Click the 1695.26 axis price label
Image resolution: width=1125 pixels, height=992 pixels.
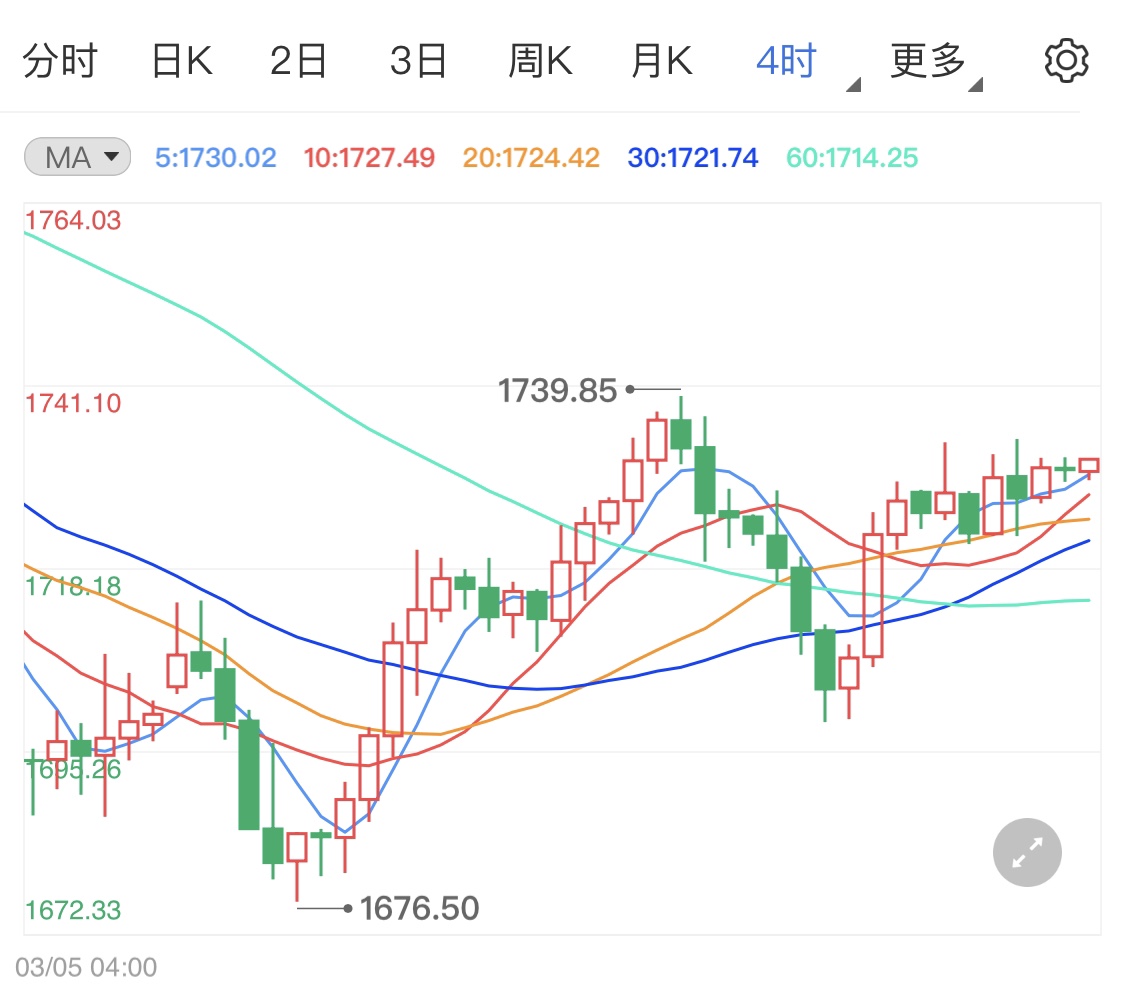tap(73, 770)
